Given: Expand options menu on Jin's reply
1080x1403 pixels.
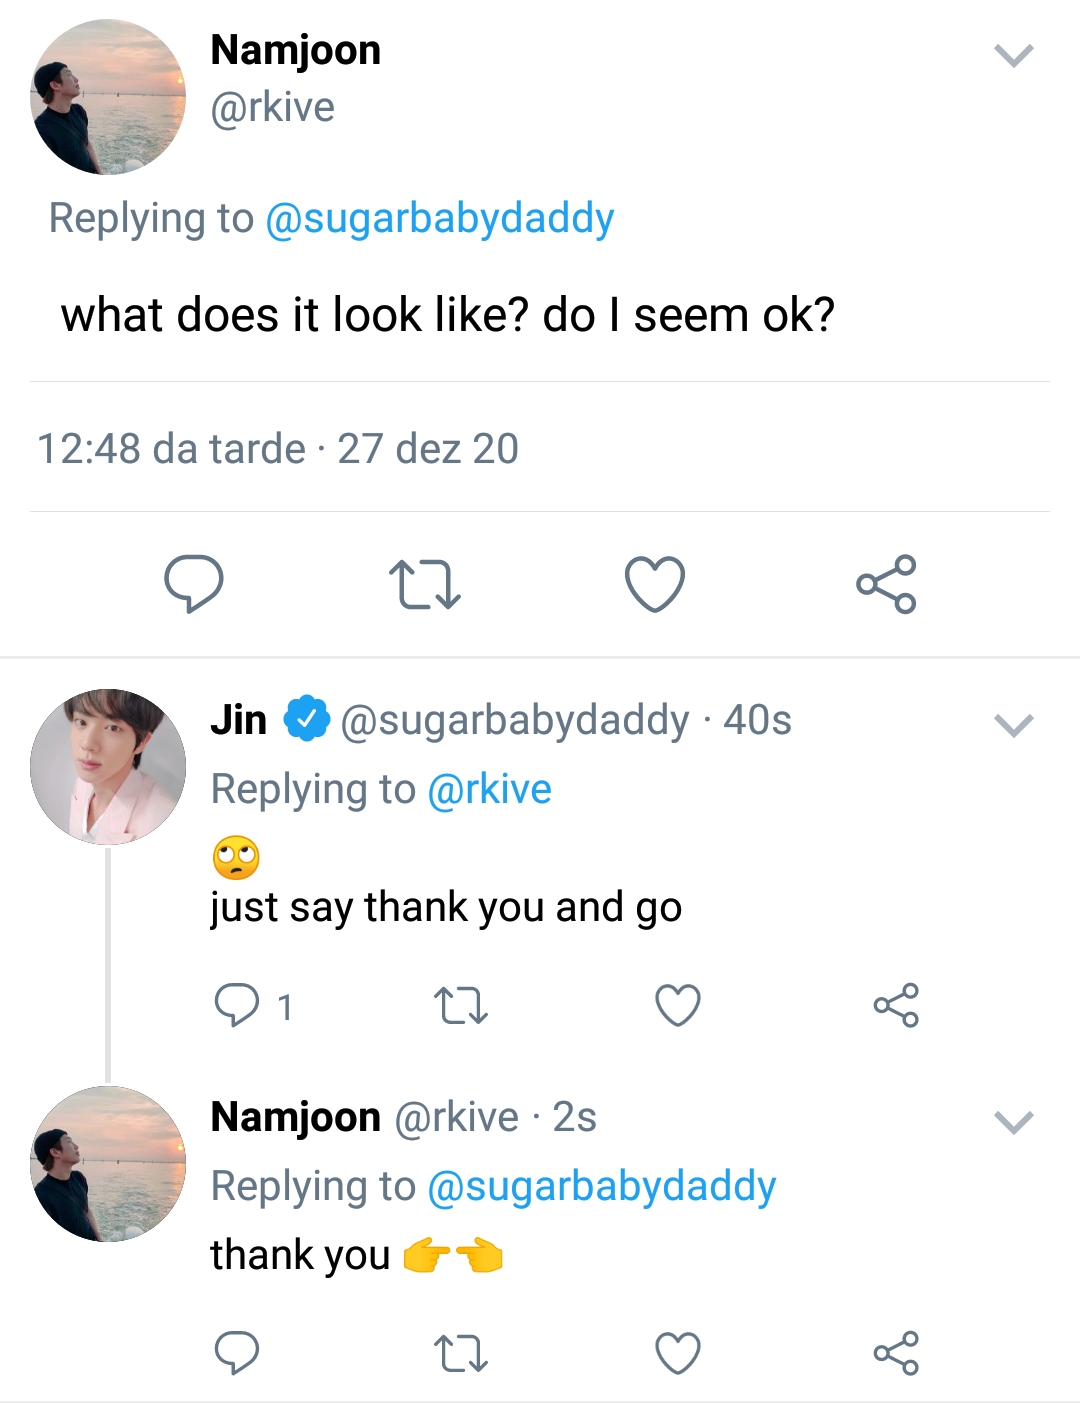Looking at the screenshot, I should pyautogui.click(x=1014, y=725).
